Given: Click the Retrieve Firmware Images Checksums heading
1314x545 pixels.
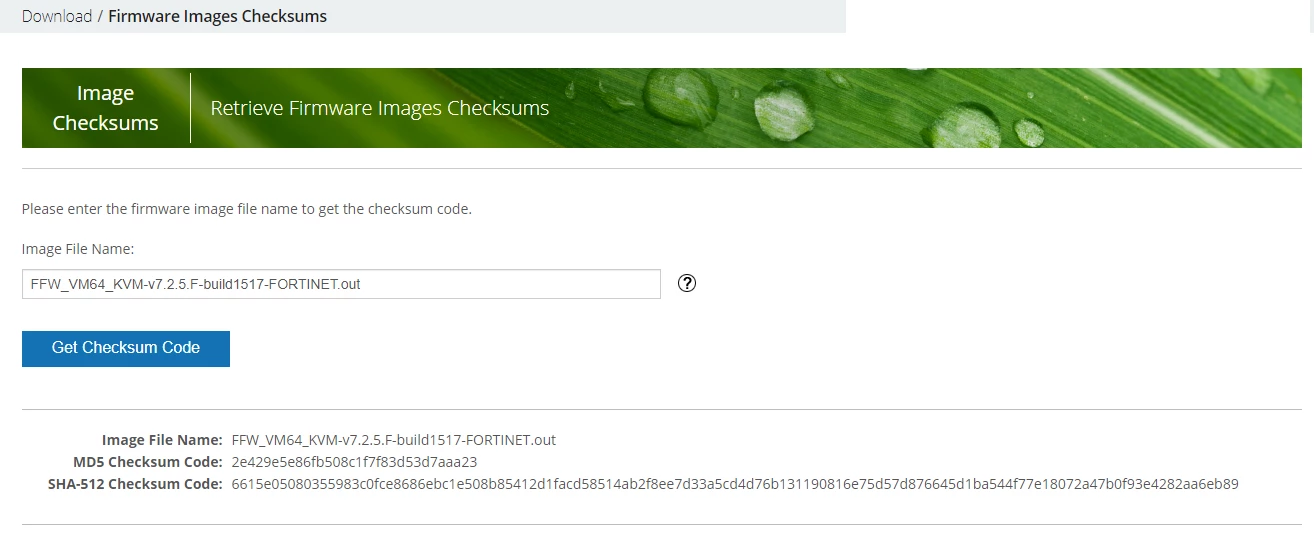Looking at the screenshot, I should (380, 108).
